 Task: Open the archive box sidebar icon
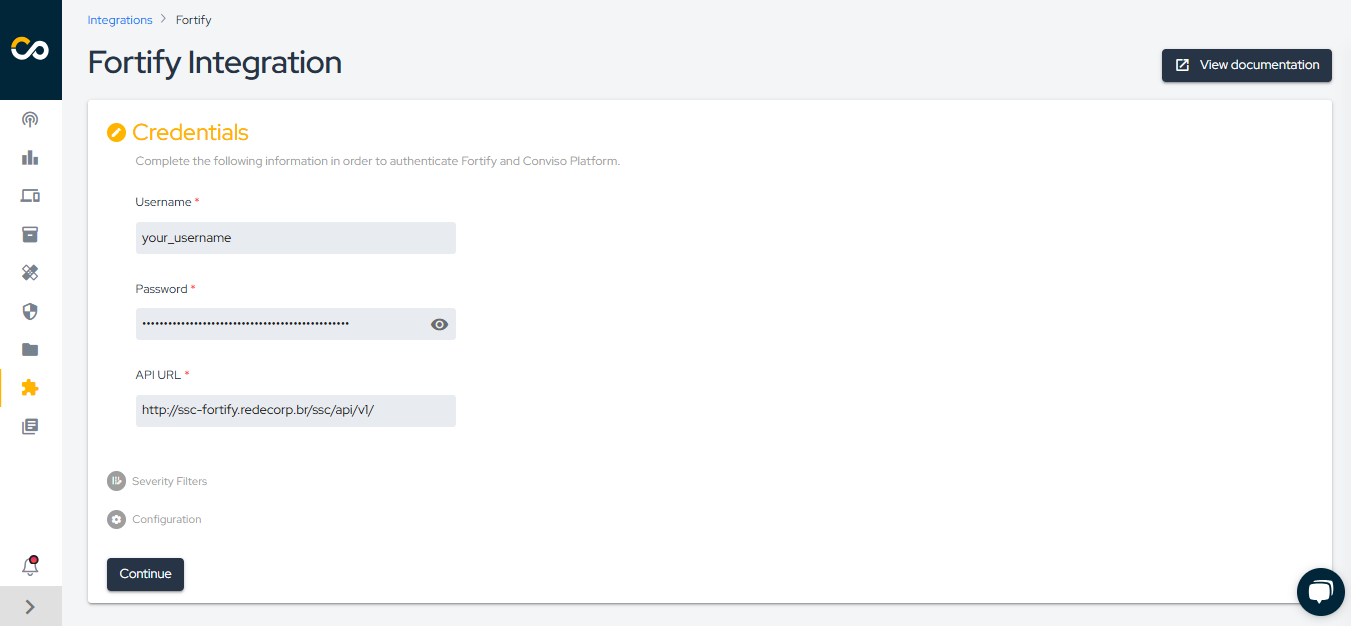30,234
